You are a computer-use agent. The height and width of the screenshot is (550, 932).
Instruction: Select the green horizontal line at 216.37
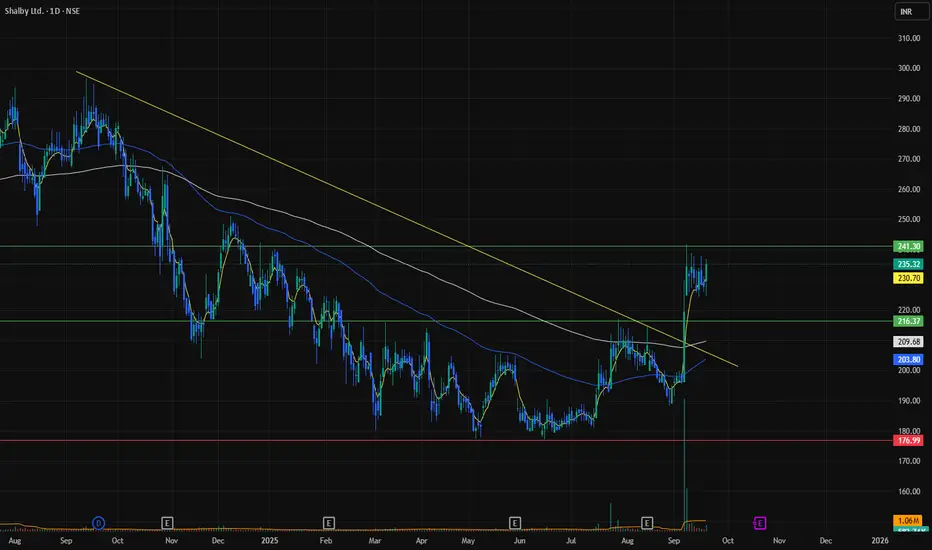click(446, 321)
